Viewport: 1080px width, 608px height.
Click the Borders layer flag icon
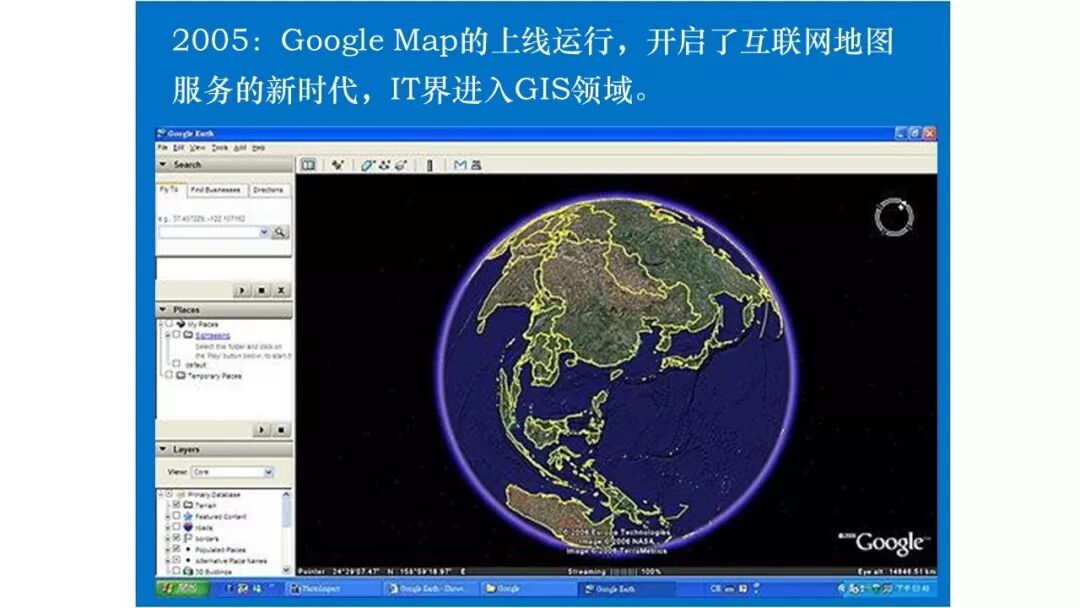click(188, 538)
